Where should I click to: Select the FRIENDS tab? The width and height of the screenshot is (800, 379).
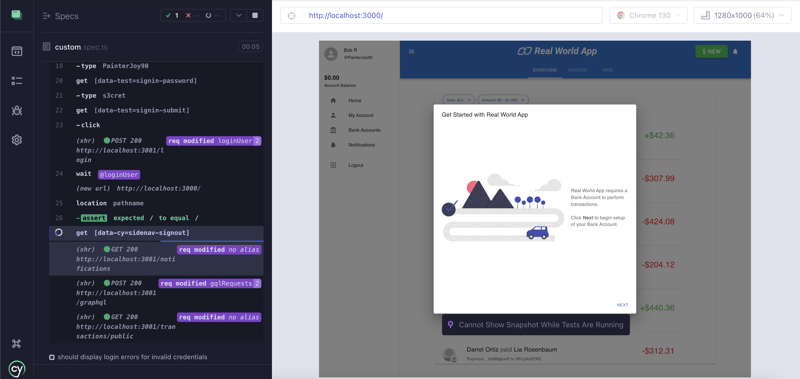(x=577, y=70)
